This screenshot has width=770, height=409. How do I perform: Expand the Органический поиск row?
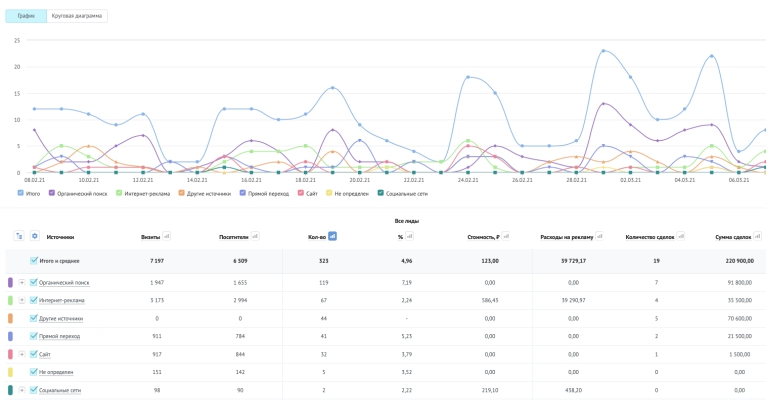click(x=22, y=282)
